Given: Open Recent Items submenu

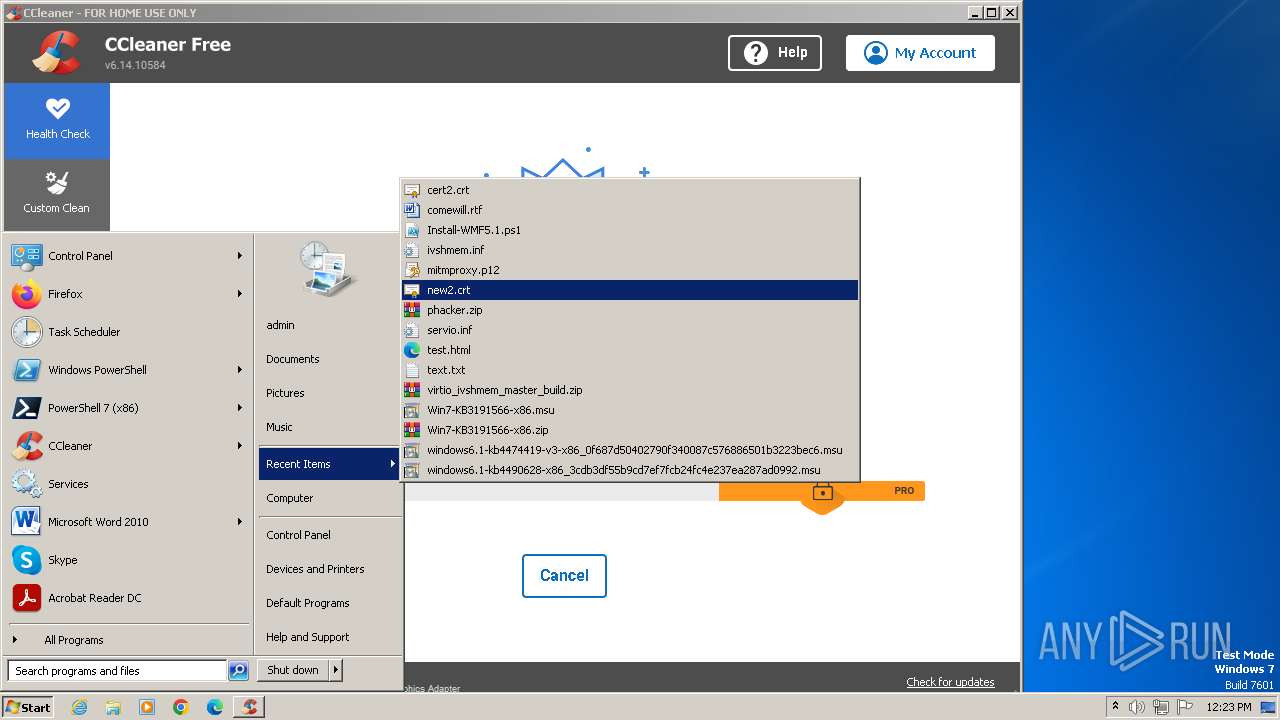Looking at the screenshot, I should (329, 464).
